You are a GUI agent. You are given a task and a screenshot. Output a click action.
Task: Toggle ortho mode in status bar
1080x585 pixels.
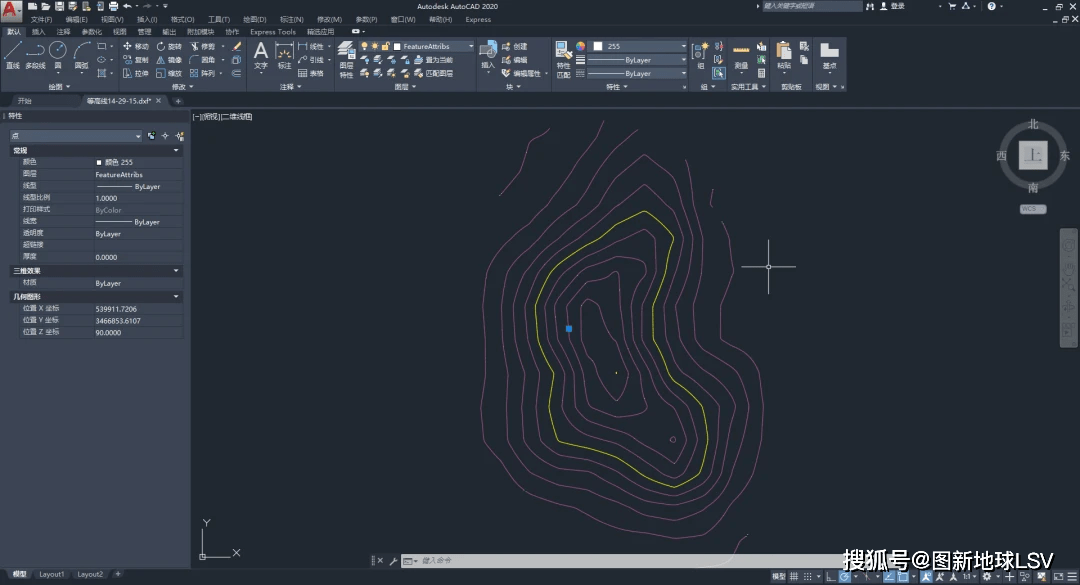831,576
